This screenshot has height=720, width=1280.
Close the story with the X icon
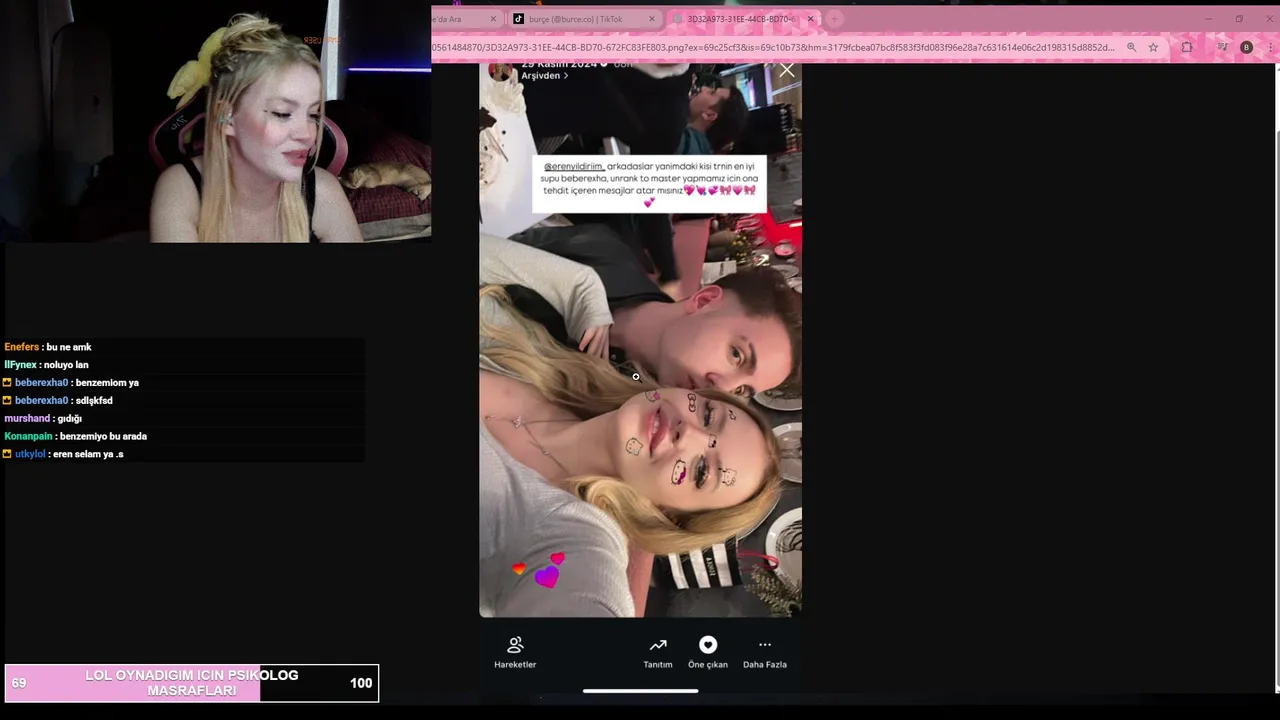pos(787,70)
